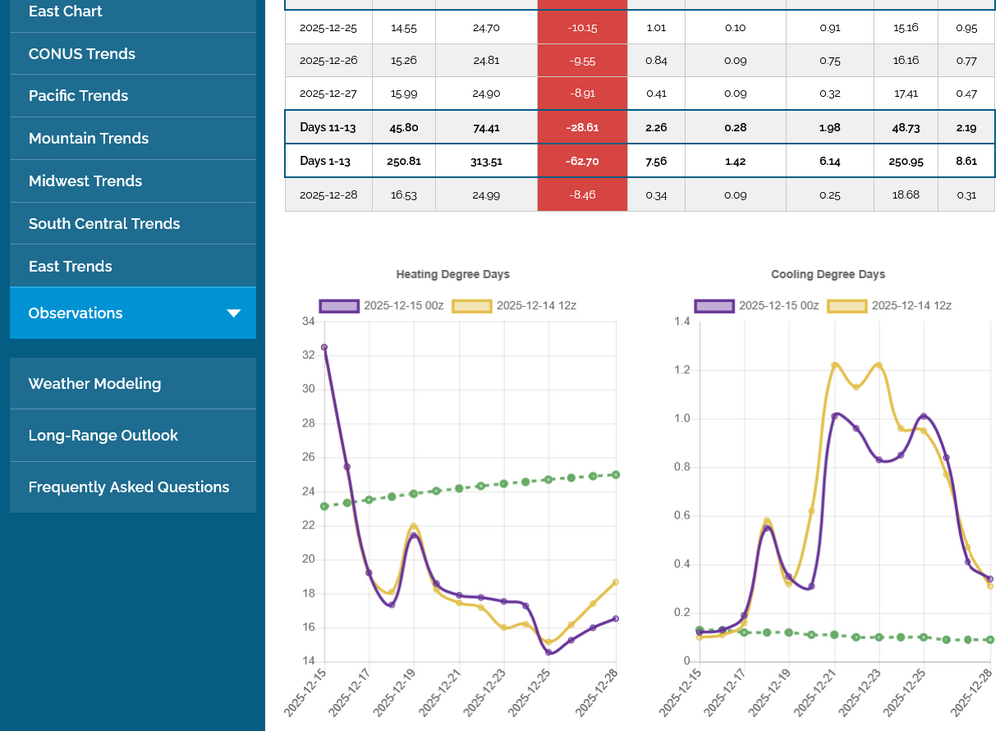Open Frequently Asked Questions

(128, 488)
